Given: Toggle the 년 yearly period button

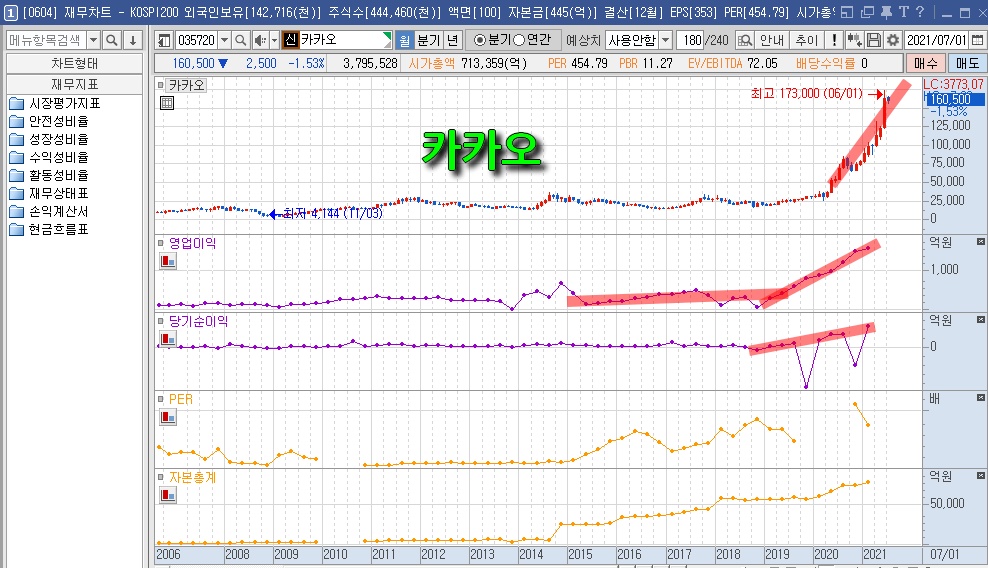Looking at the screenshot, I should coord(452,40).
